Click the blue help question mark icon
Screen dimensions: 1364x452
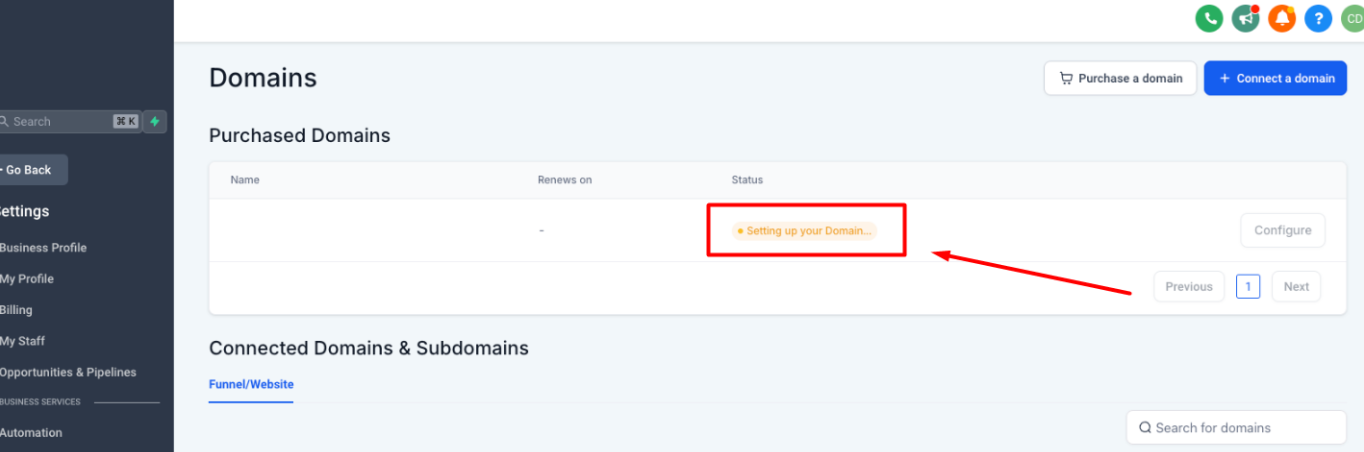(x=1318, y=18)
